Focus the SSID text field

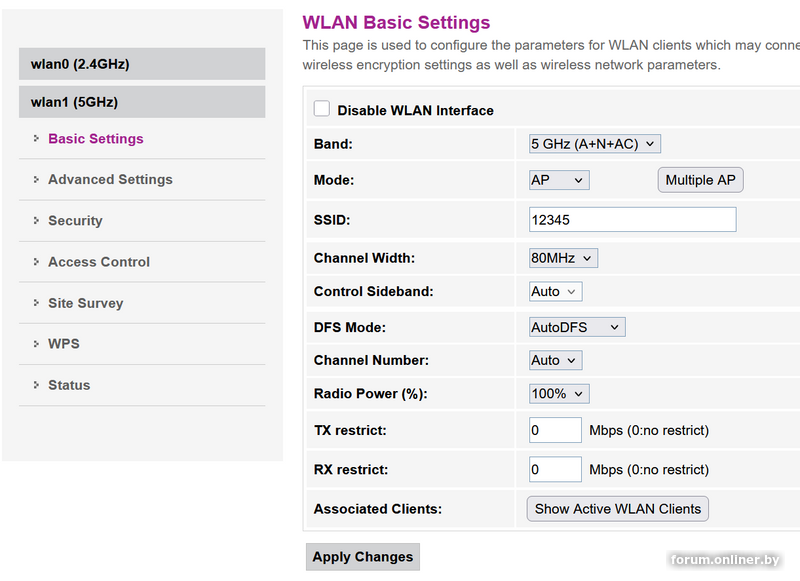pyautogui.click(x=632, y=220)
